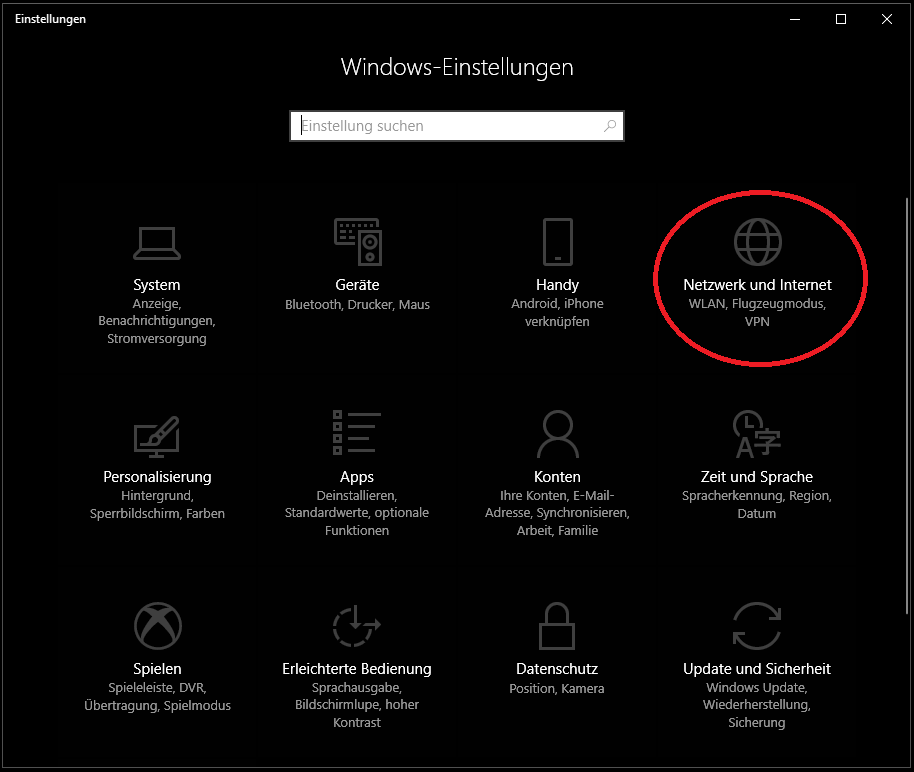Focus the Einstellung suchen search field
This screenshot has height=772, width=914.
pyautogui.click(x=450, y=127)
